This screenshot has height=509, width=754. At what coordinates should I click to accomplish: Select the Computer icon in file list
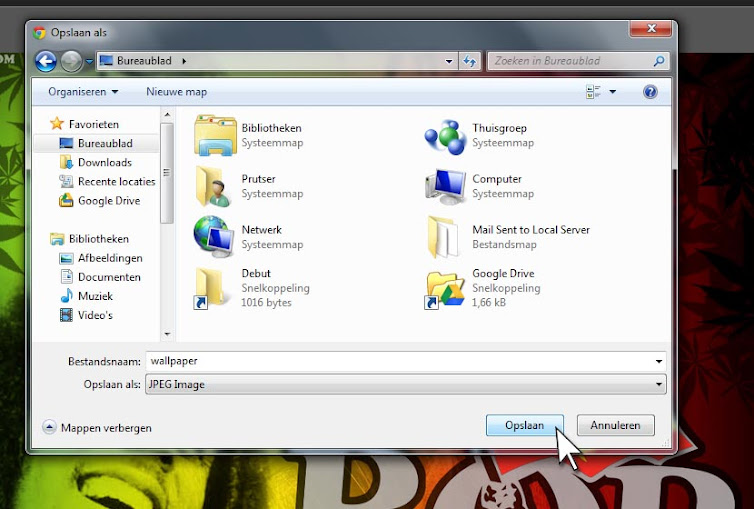pos(446,186)
